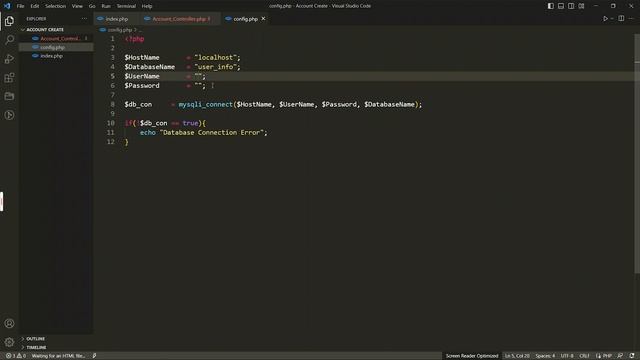Click mysqli_connect function call on line 8
The width and height of the screenshot is (640, 360).
[205, 104]
